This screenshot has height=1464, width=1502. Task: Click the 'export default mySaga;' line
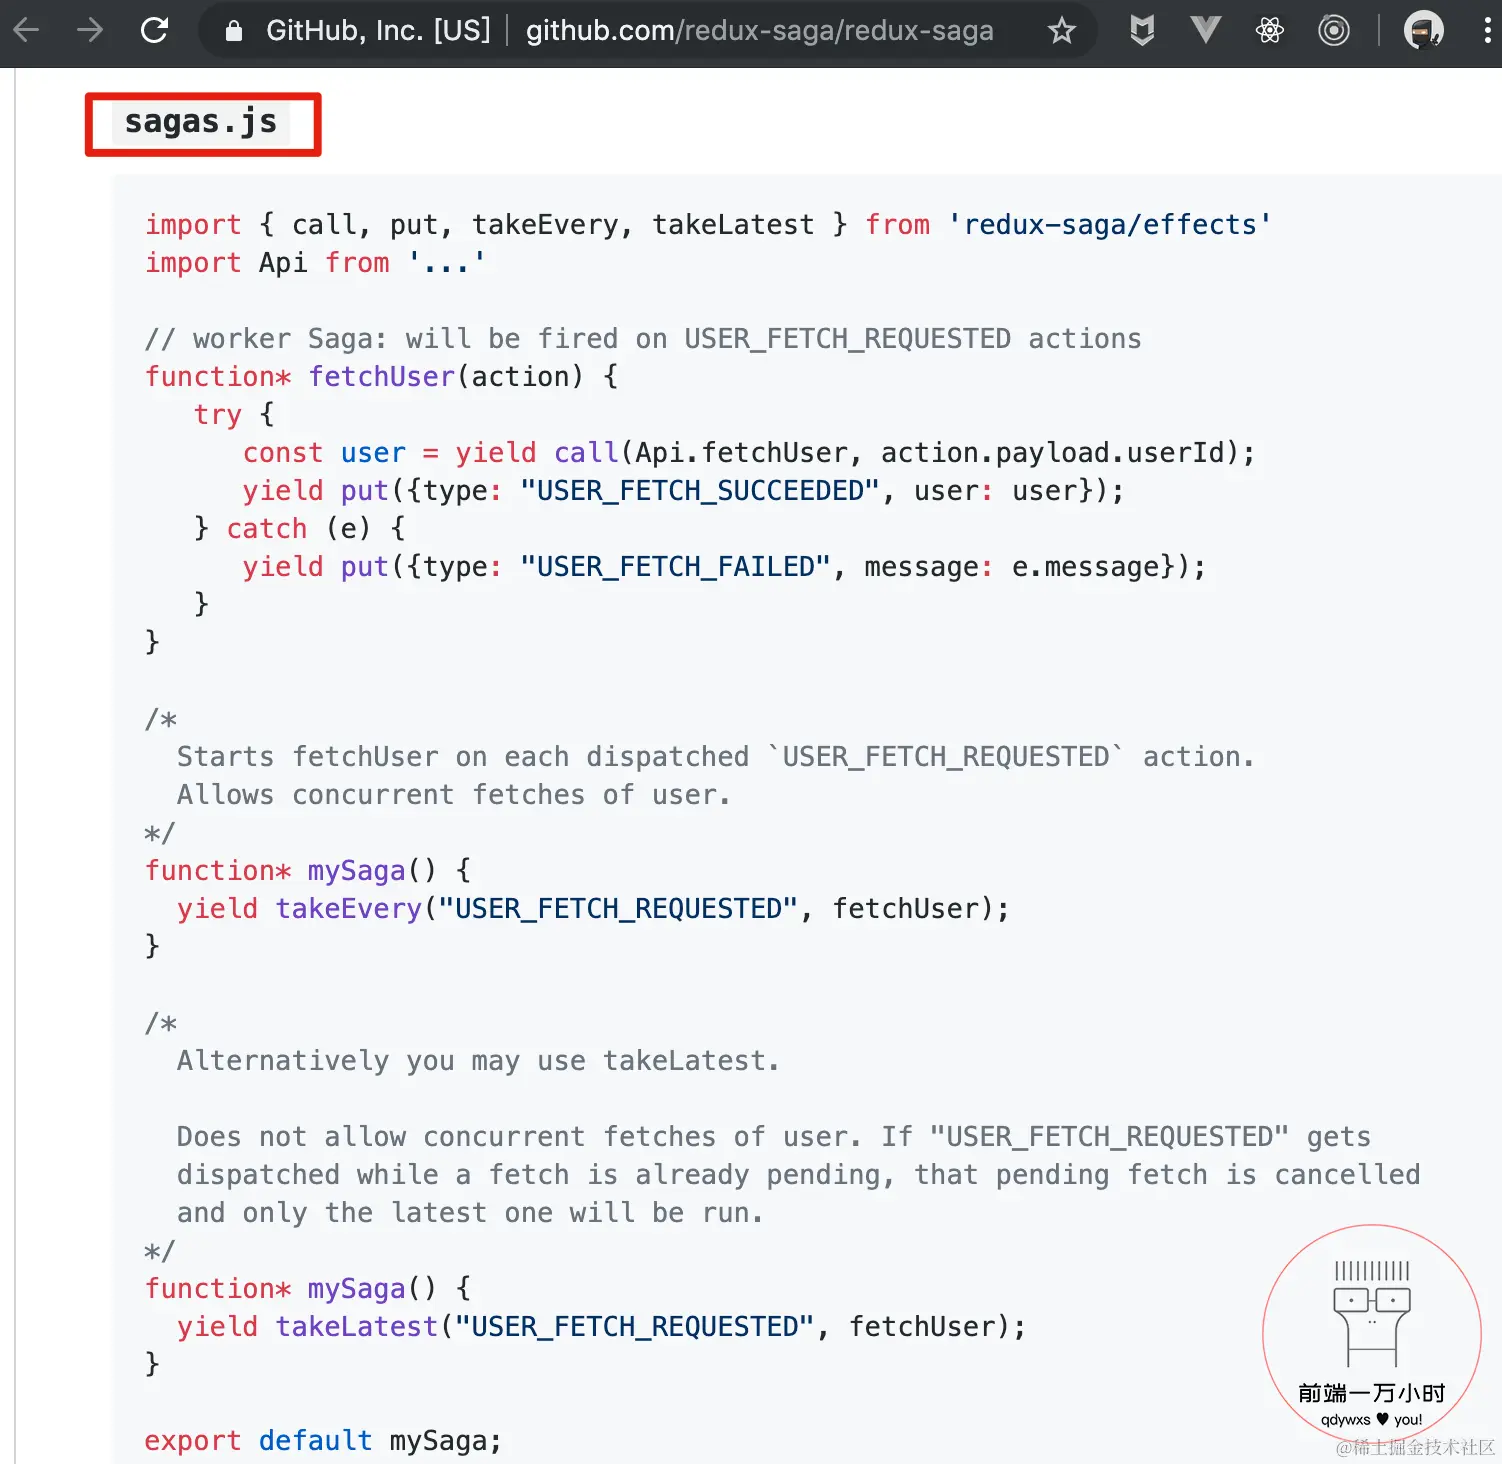pyautogui.click(x=323, y=1441)
